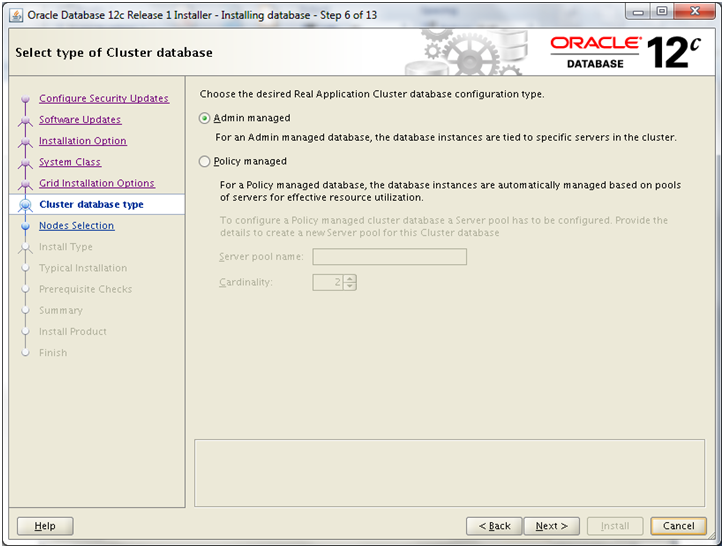Open the Installation Option step link
The width and height of the screenshot is (724, 548).
click(83, 141)
